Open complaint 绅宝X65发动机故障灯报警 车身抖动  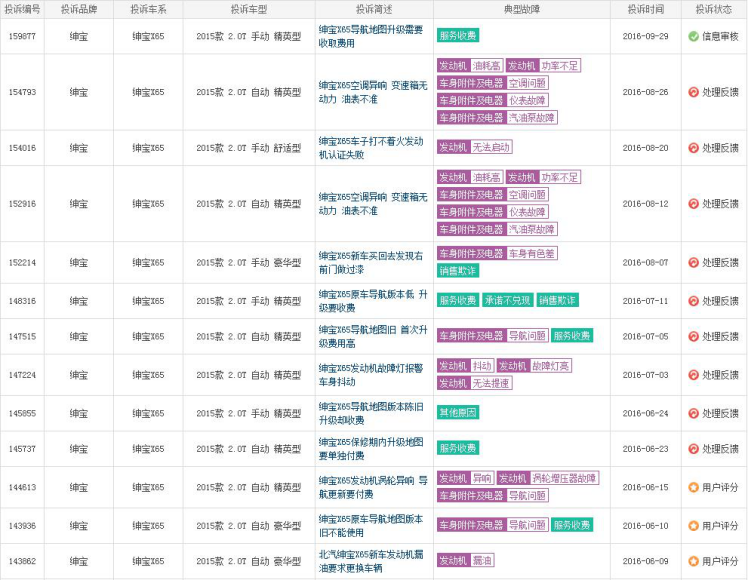(371, 375)
